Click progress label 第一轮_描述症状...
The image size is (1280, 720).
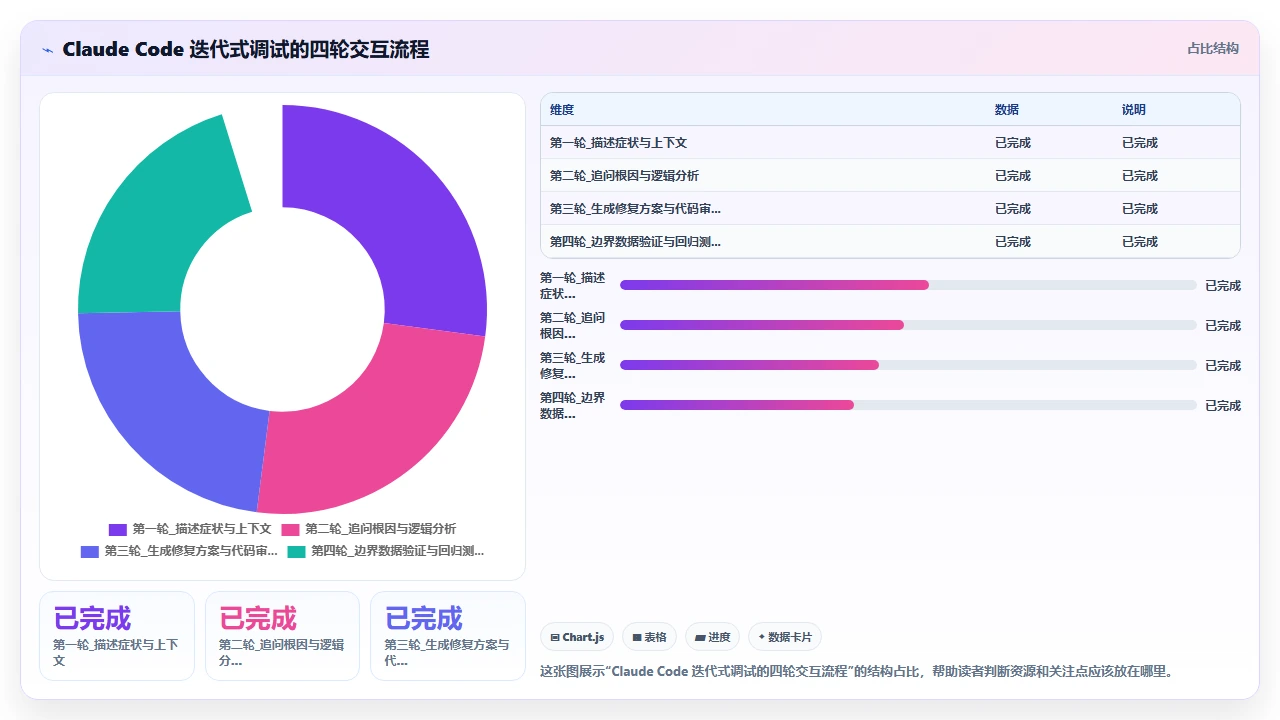coord(573,285)
